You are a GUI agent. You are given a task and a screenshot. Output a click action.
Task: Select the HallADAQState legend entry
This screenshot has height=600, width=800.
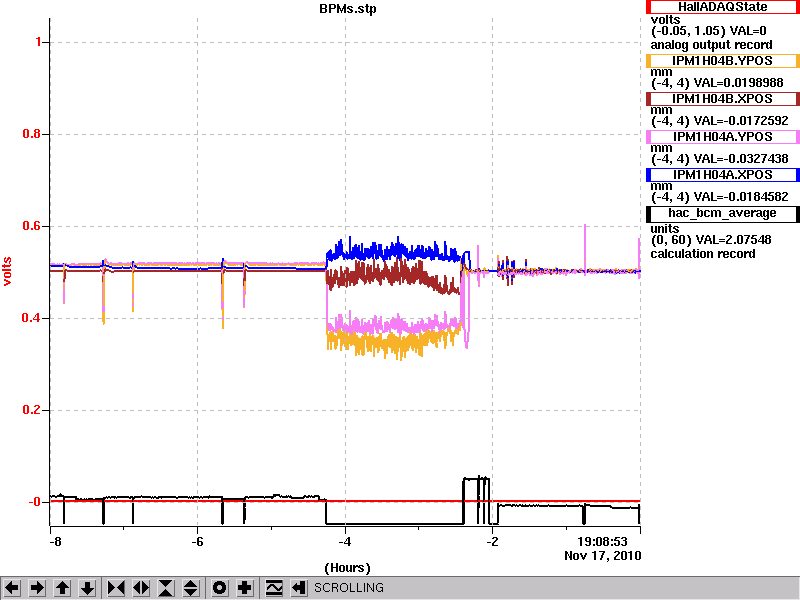click(722, 7)
